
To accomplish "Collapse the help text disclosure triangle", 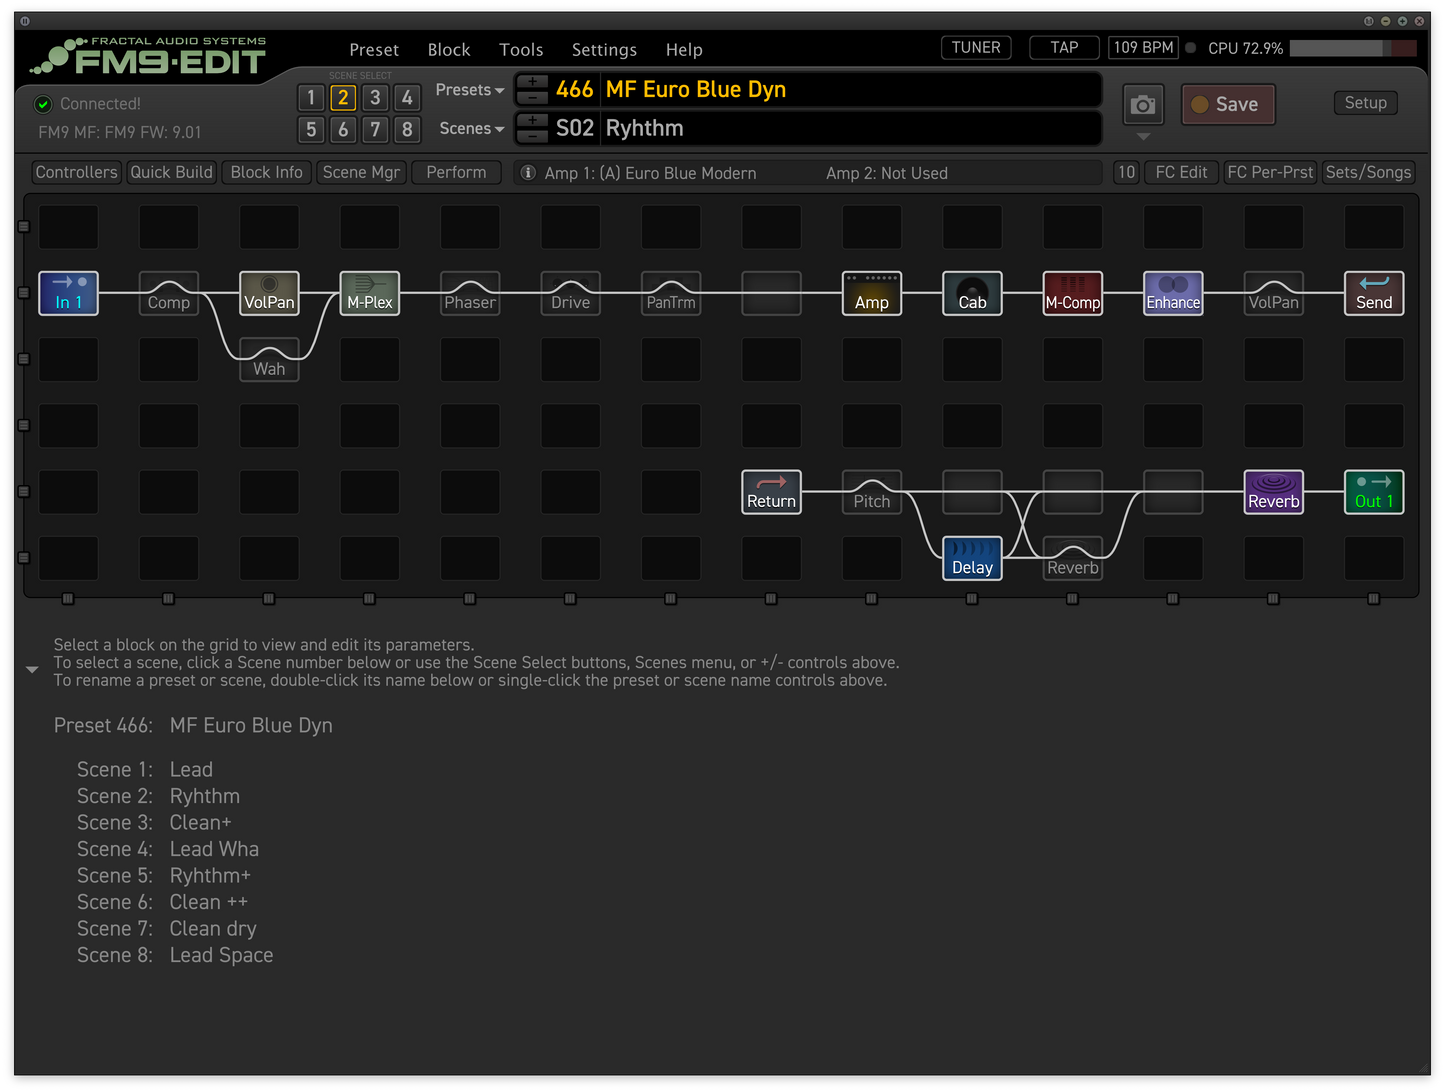I will (x=32, y=668).
